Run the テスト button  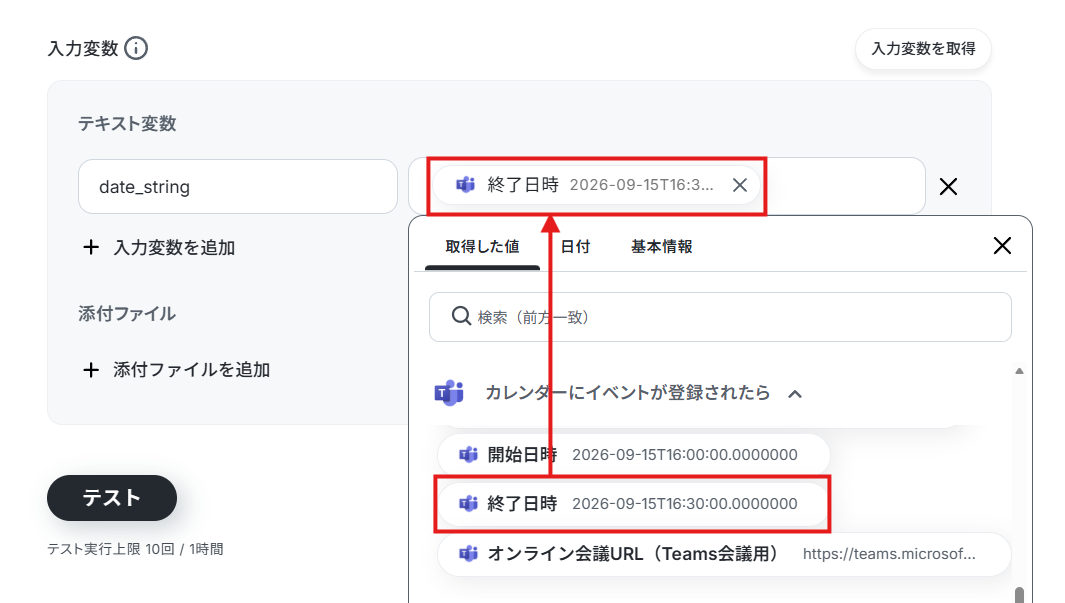pos(112,498)
